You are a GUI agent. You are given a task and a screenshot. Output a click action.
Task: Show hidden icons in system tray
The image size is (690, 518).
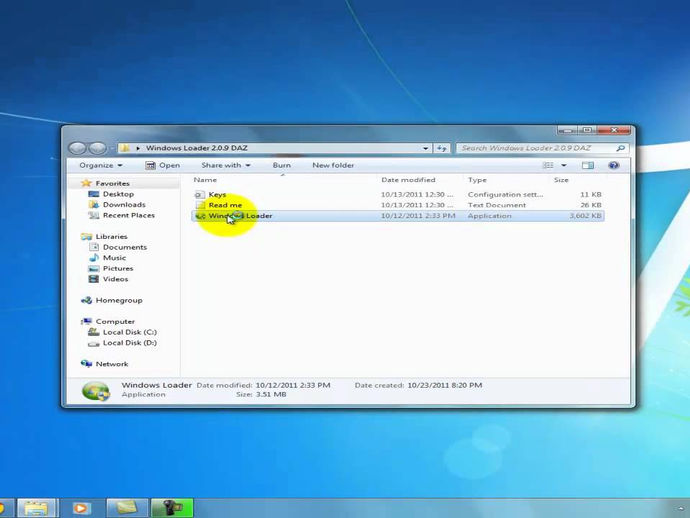coord(680,508)
